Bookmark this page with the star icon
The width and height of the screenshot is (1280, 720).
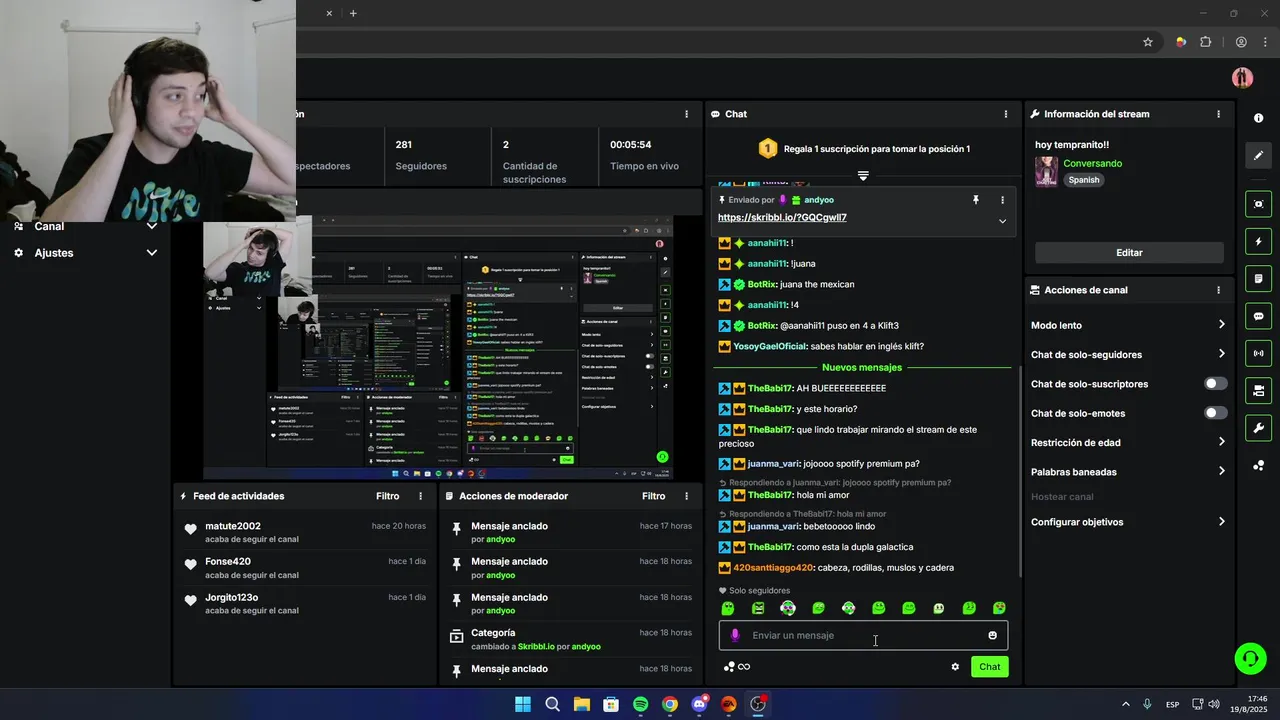point(1148,42)
